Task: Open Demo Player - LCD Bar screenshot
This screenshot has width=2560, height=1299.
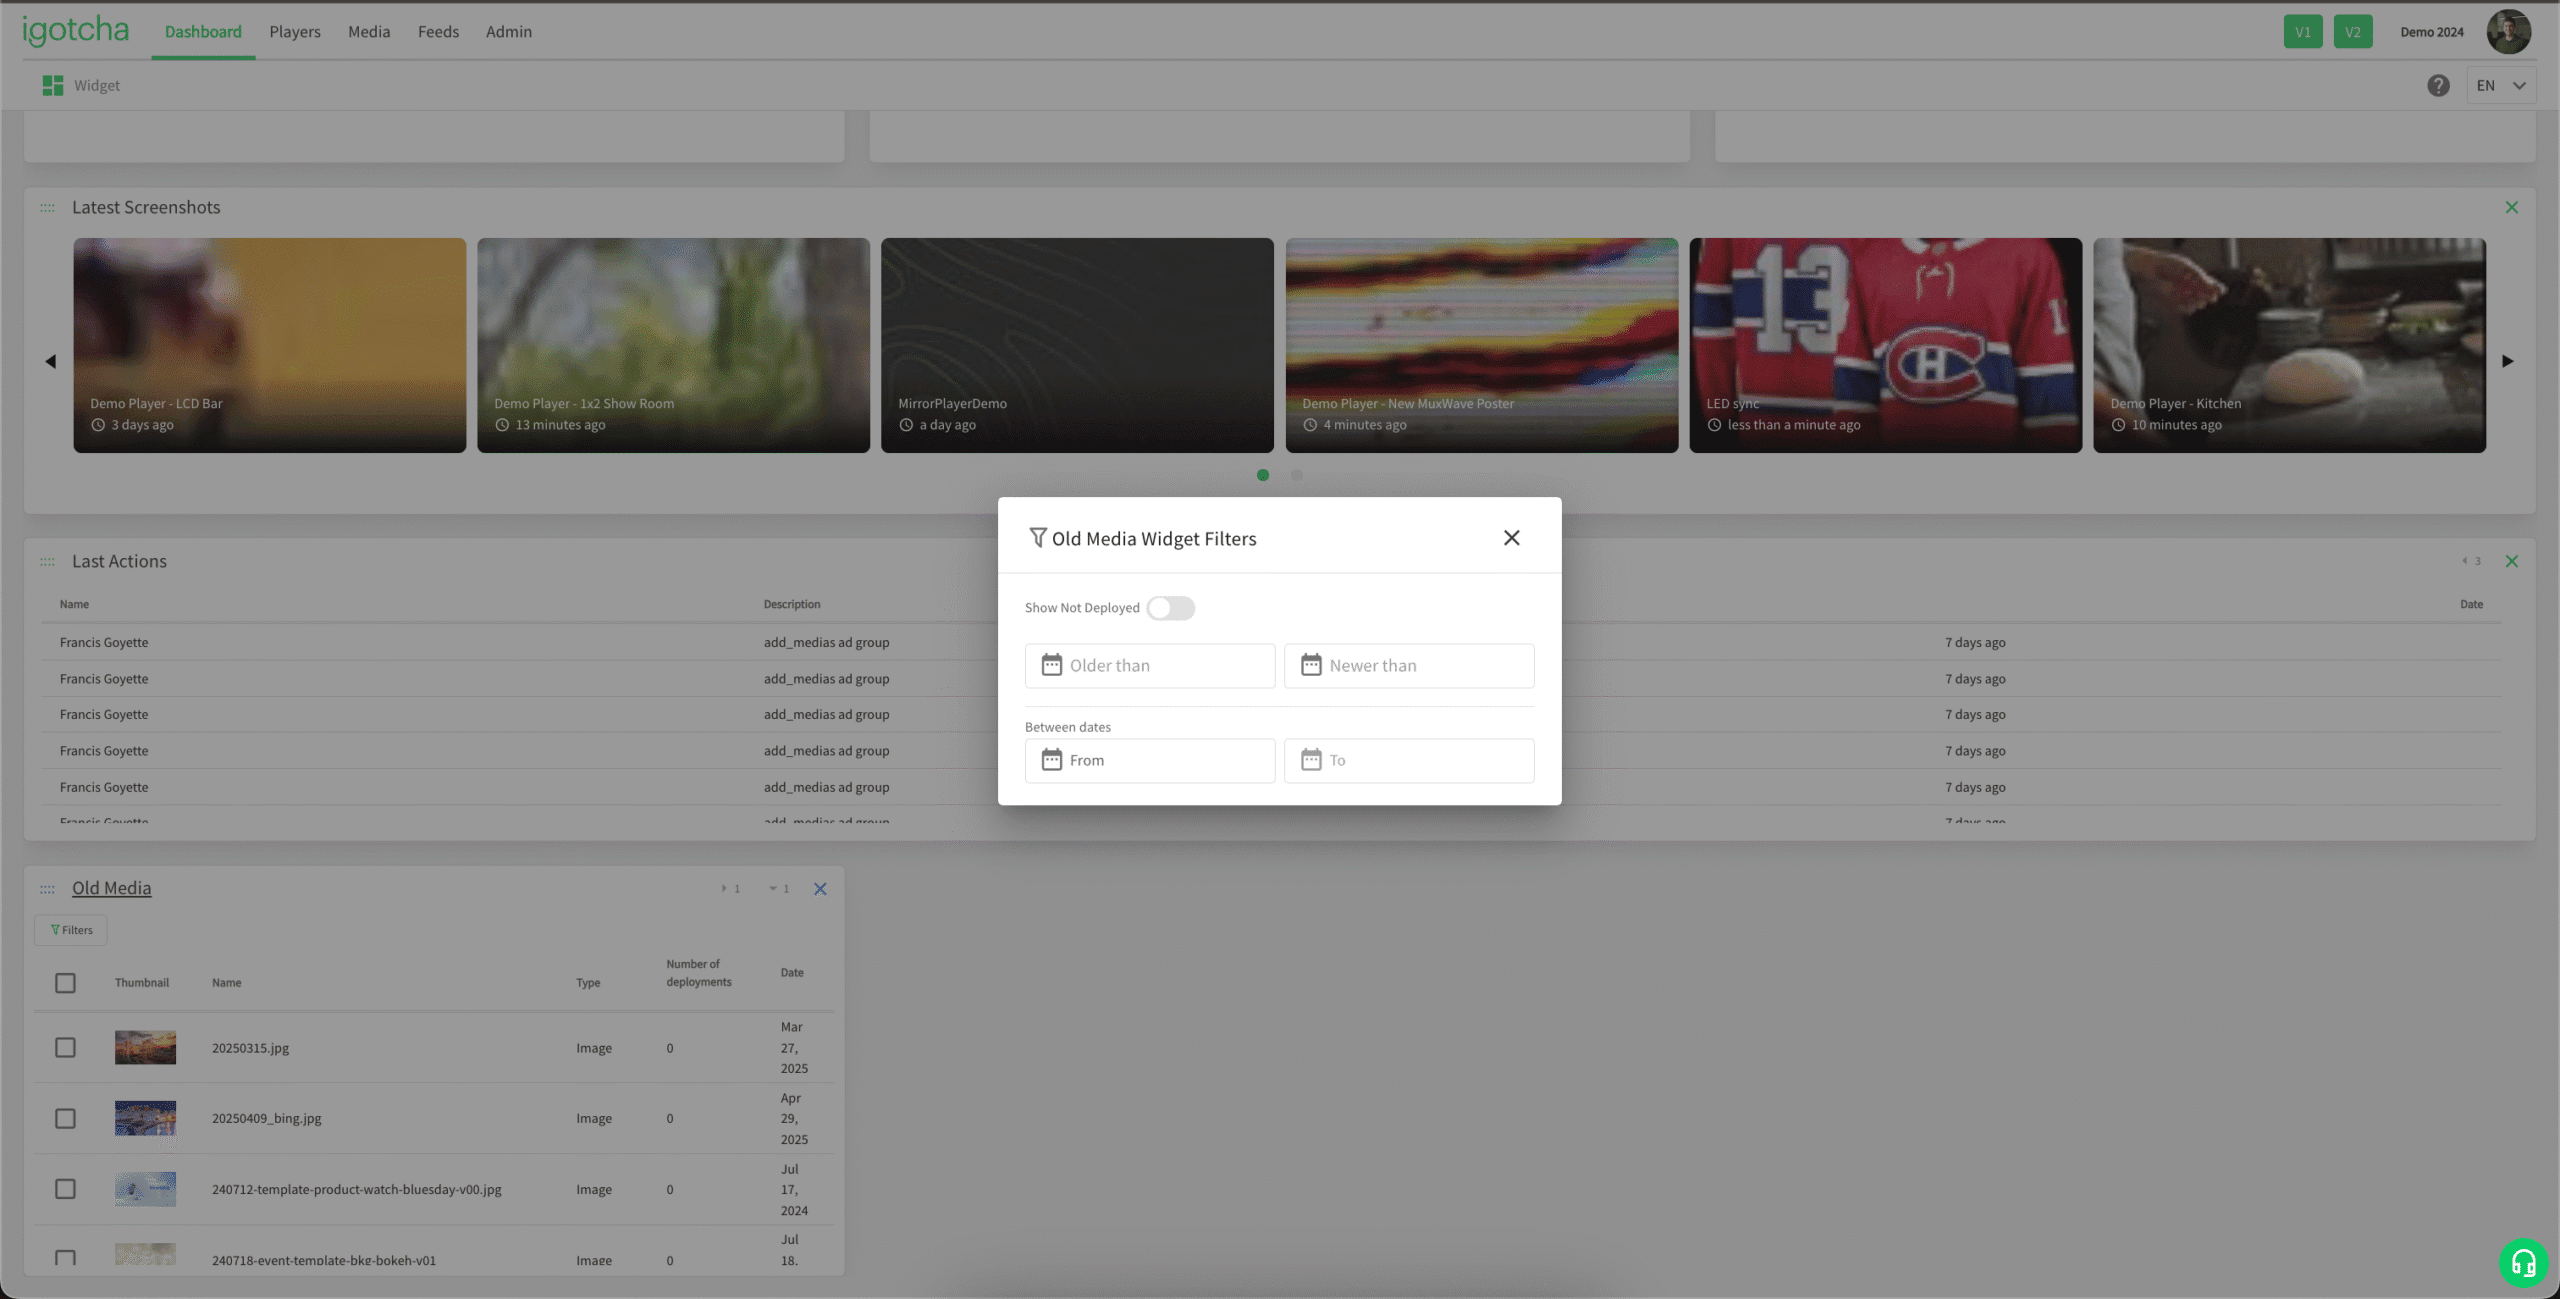Action: [269, 345]
